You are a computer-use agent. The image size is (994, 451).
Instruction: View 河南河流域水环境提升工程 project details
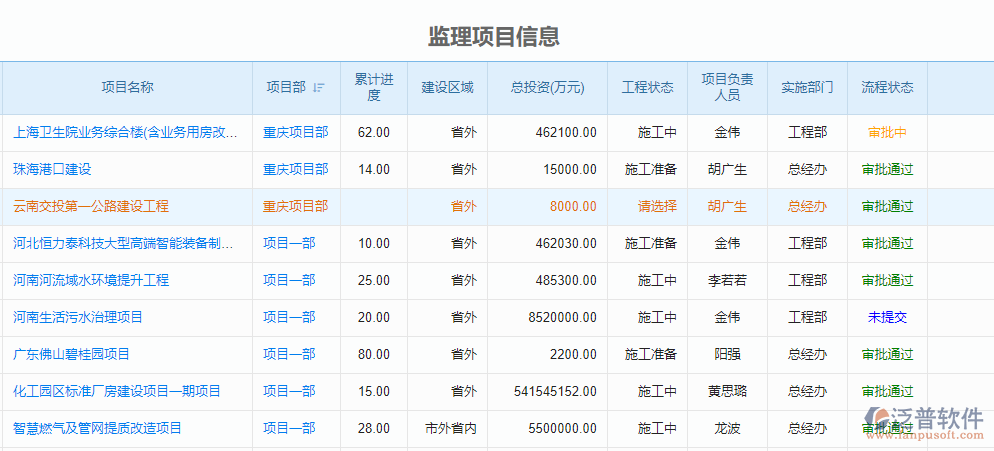point(91,280)
